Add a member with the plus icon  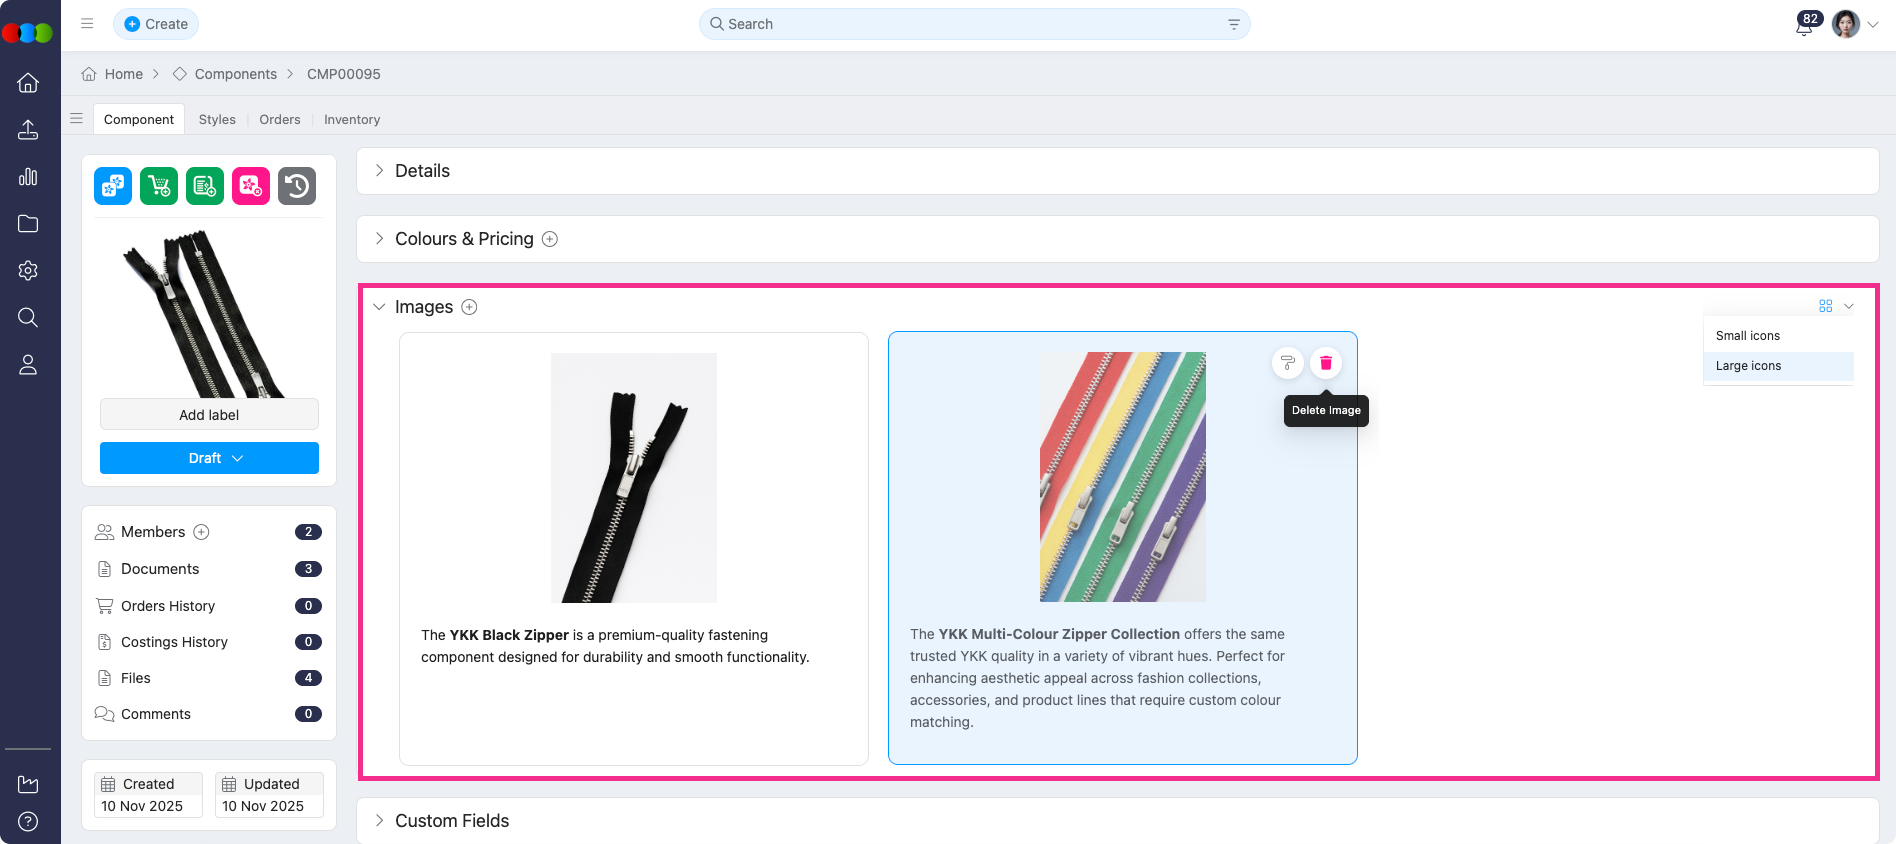(201, 532)
